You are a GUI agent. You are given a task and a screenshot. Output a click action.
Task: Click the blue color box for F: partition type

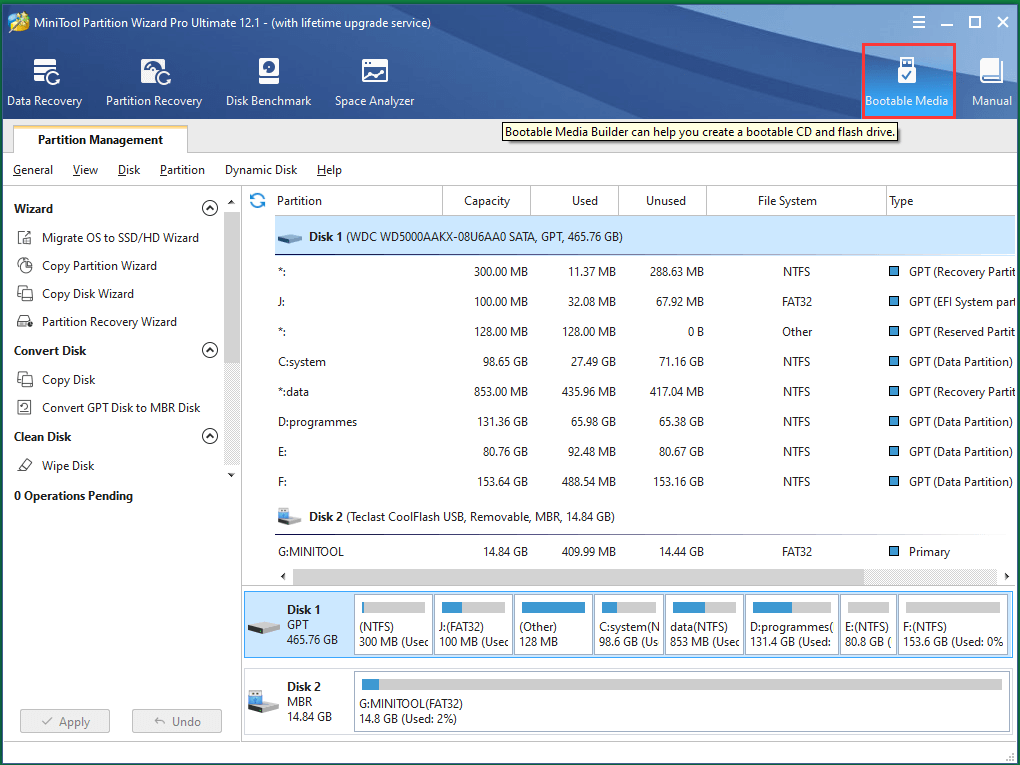894,481
